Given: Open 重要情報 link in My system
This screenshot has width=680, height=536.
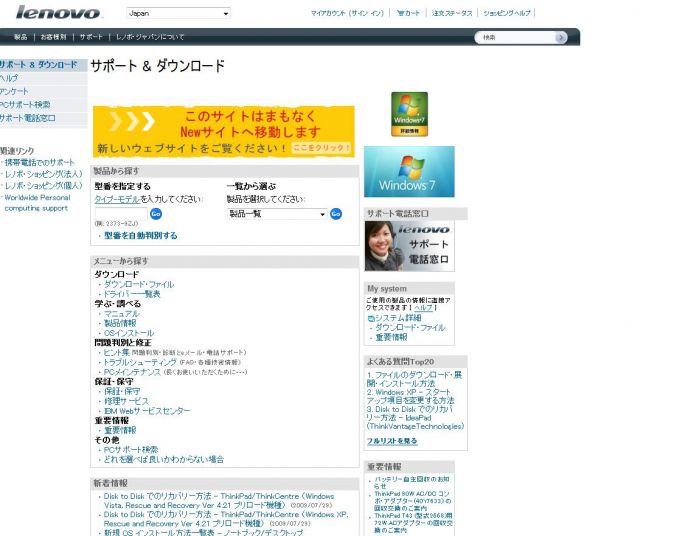Looking at the screenshot, I should [x=391, y=337].
